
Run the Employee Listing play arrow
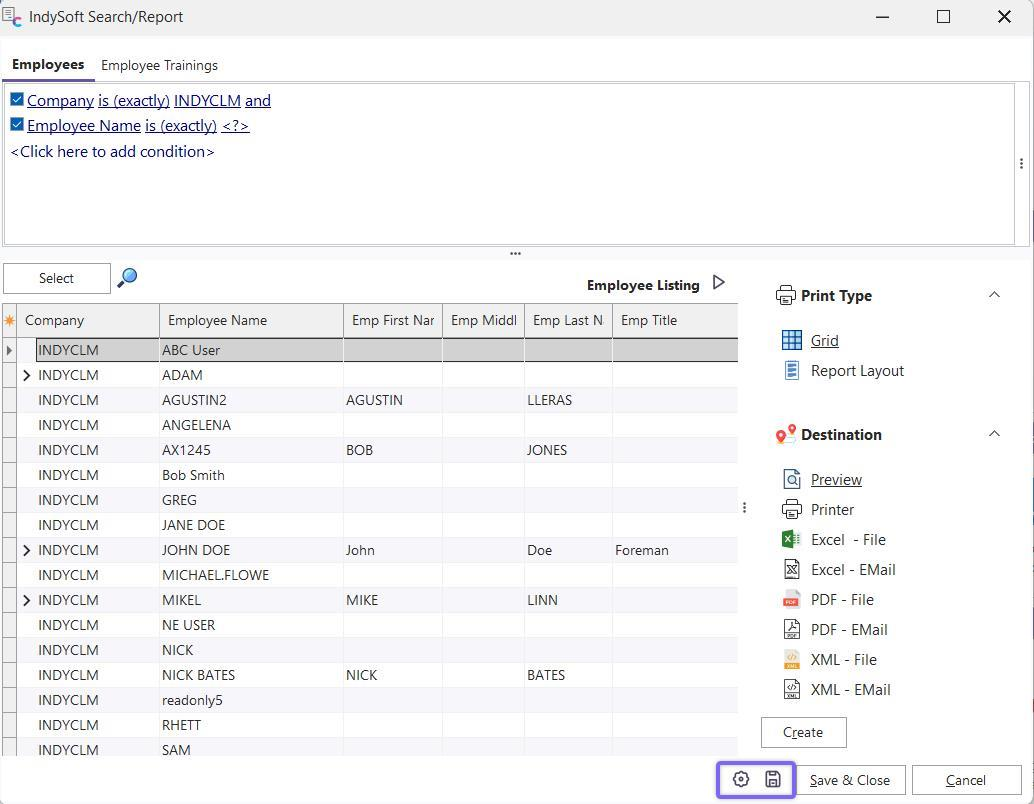pyautogui.click(x=718, y=283)
